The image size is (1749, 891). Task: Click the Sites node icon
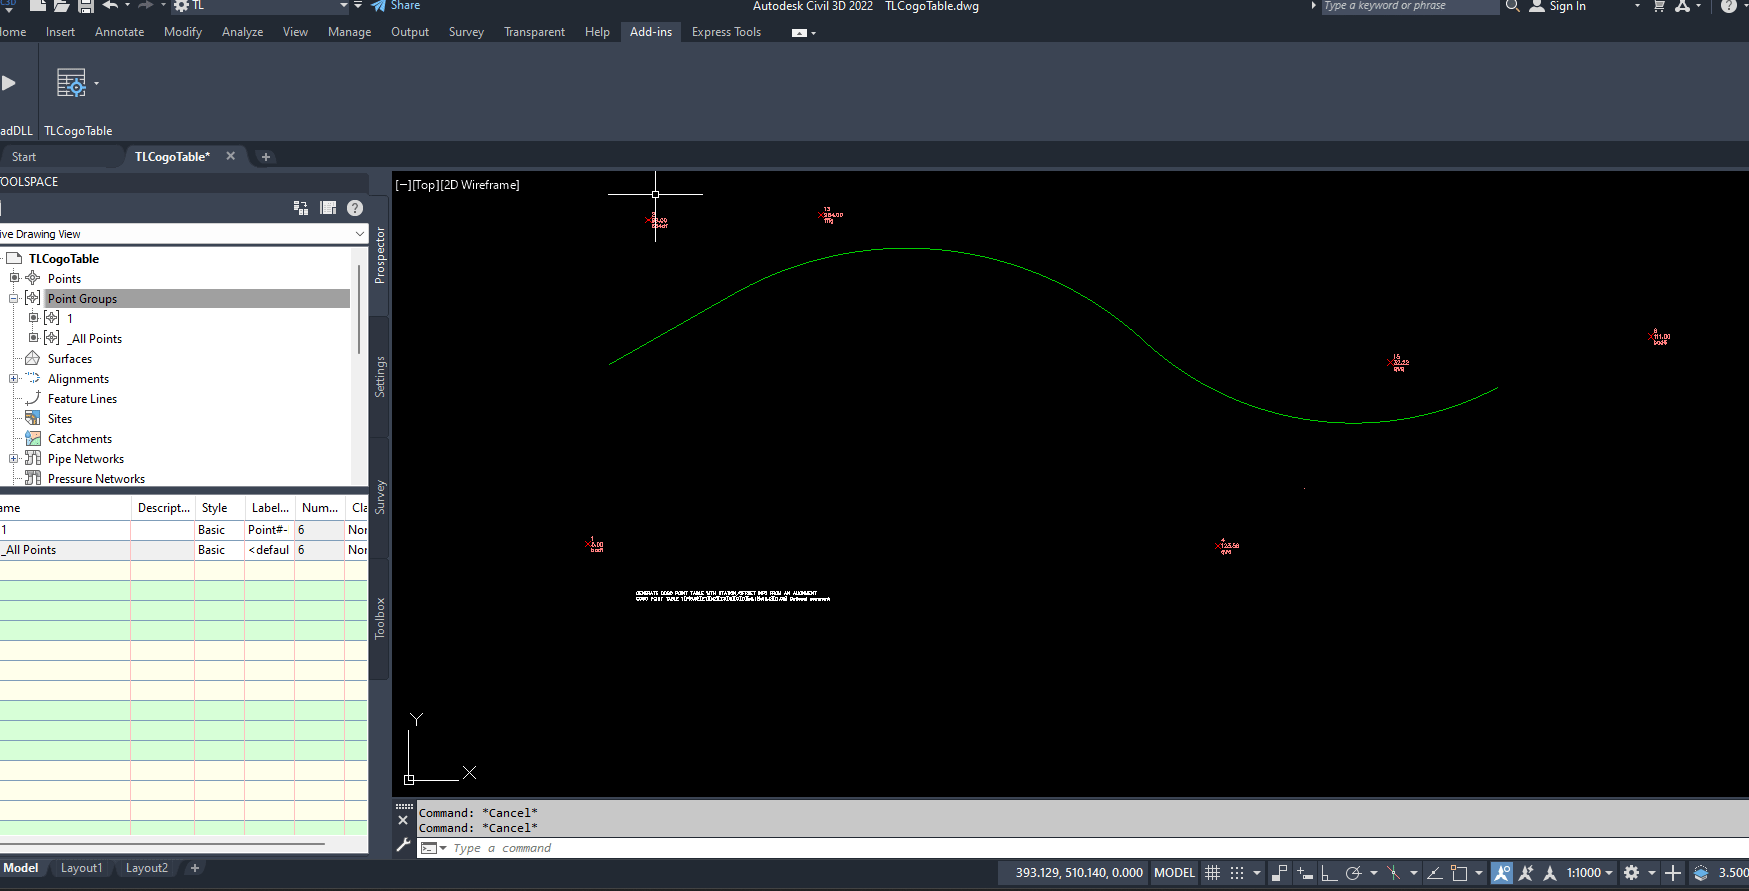(x=33, y=418)
